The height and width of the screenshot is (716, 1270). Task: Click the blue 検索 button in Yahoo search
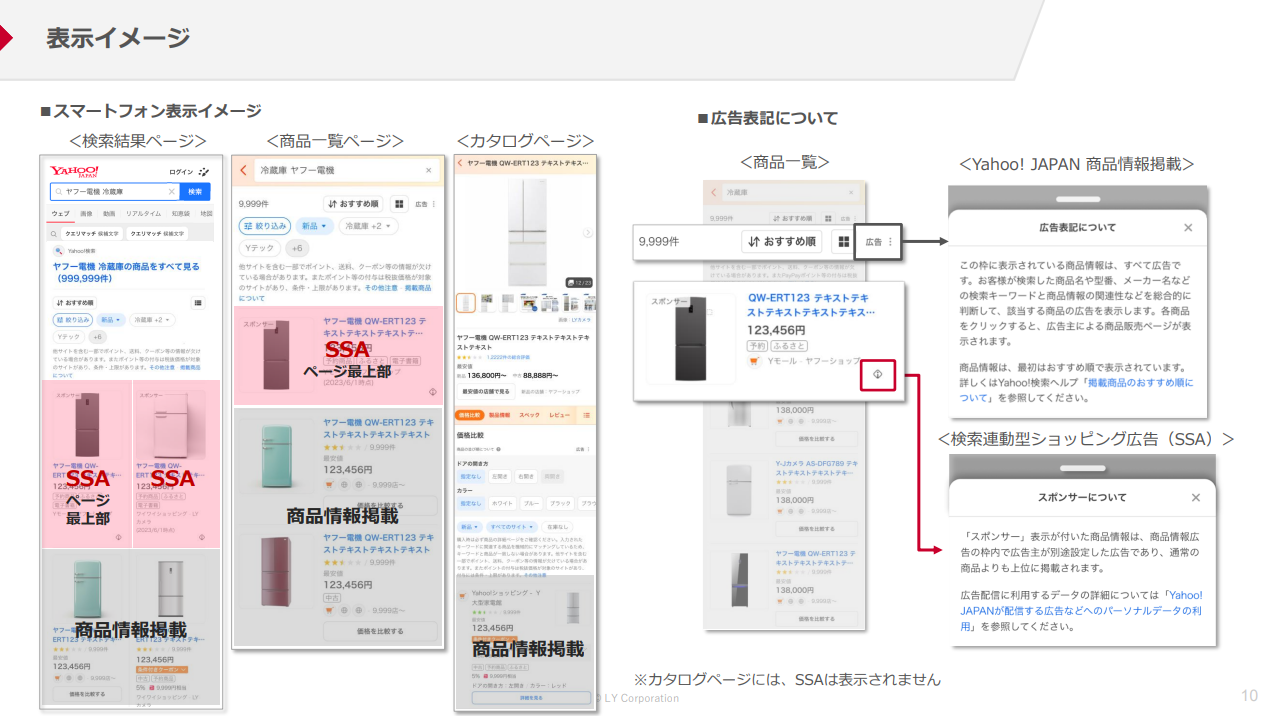coord(195,191)
